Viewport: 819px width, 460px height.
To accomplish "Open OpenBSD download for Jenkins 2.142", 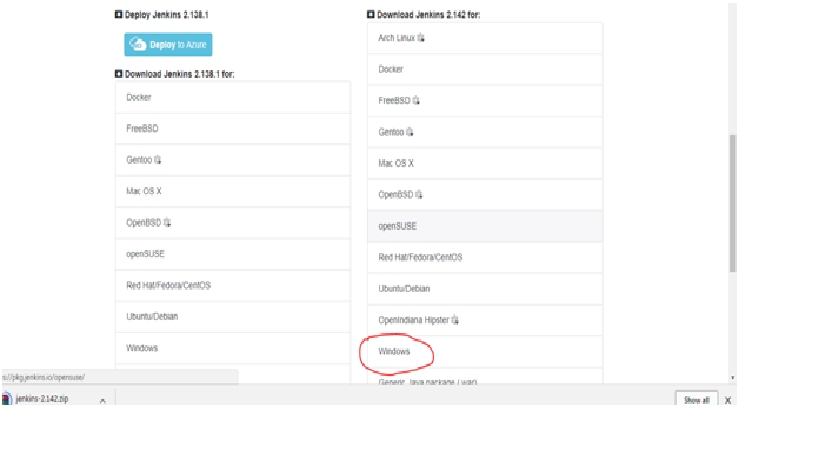I will [485, 195].
